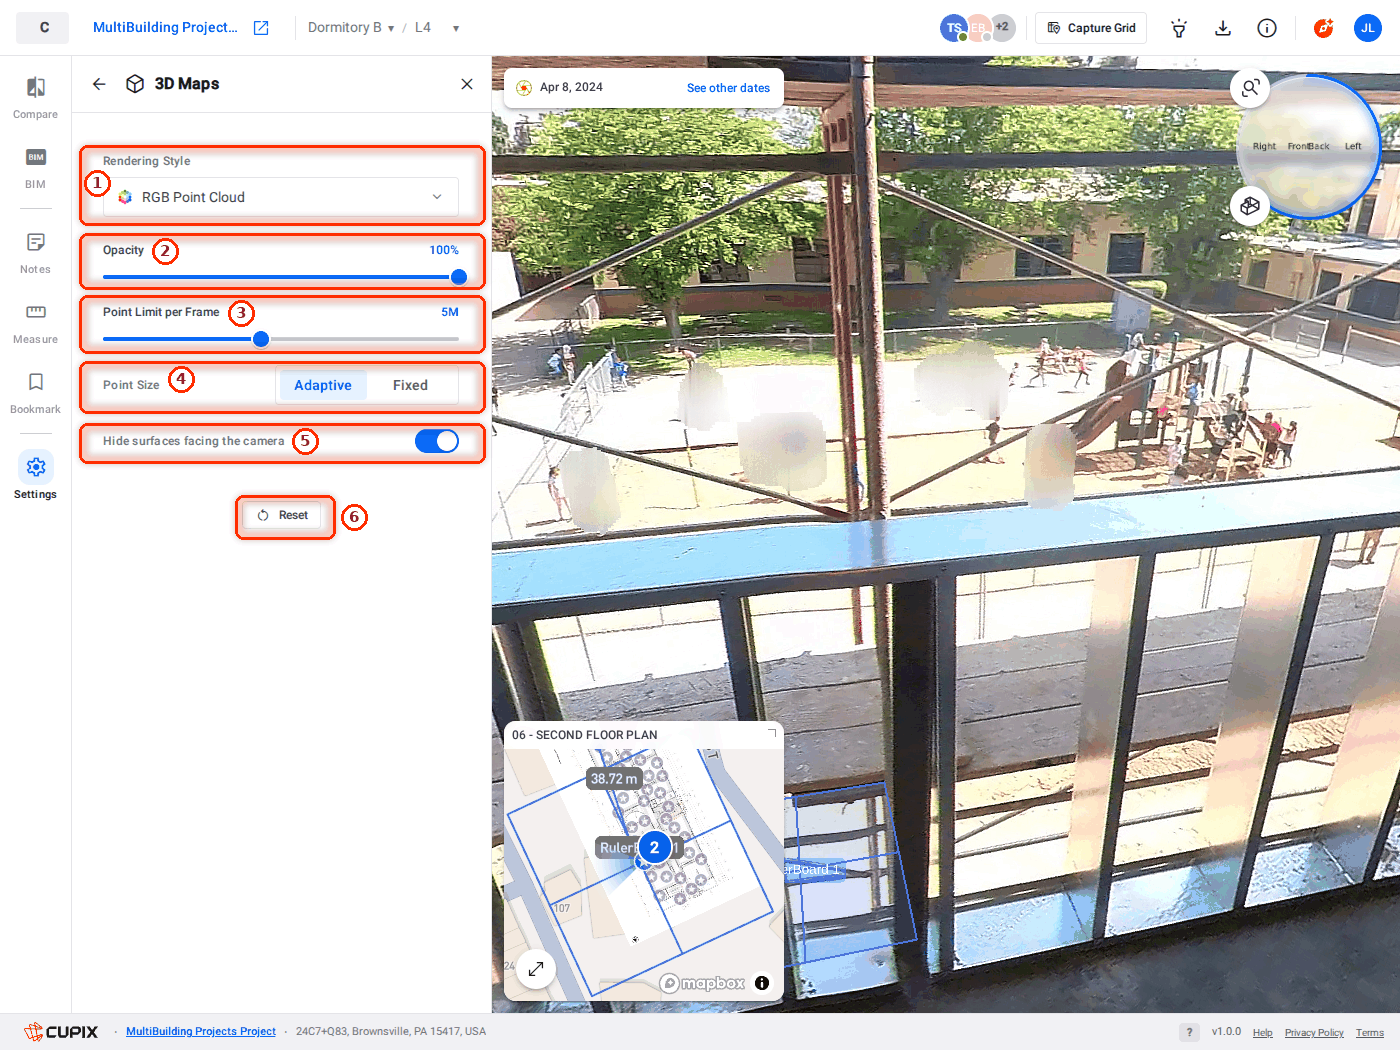Click the C workspace logo button
This screenshot has width=1400, height=1050.
(x=43, y=28)
